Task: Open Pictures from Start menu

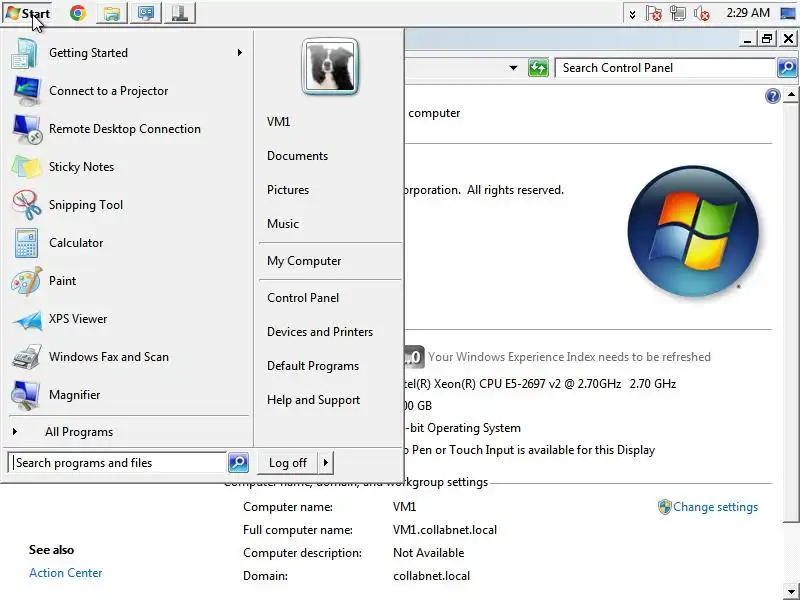Action: pos(288,190)
